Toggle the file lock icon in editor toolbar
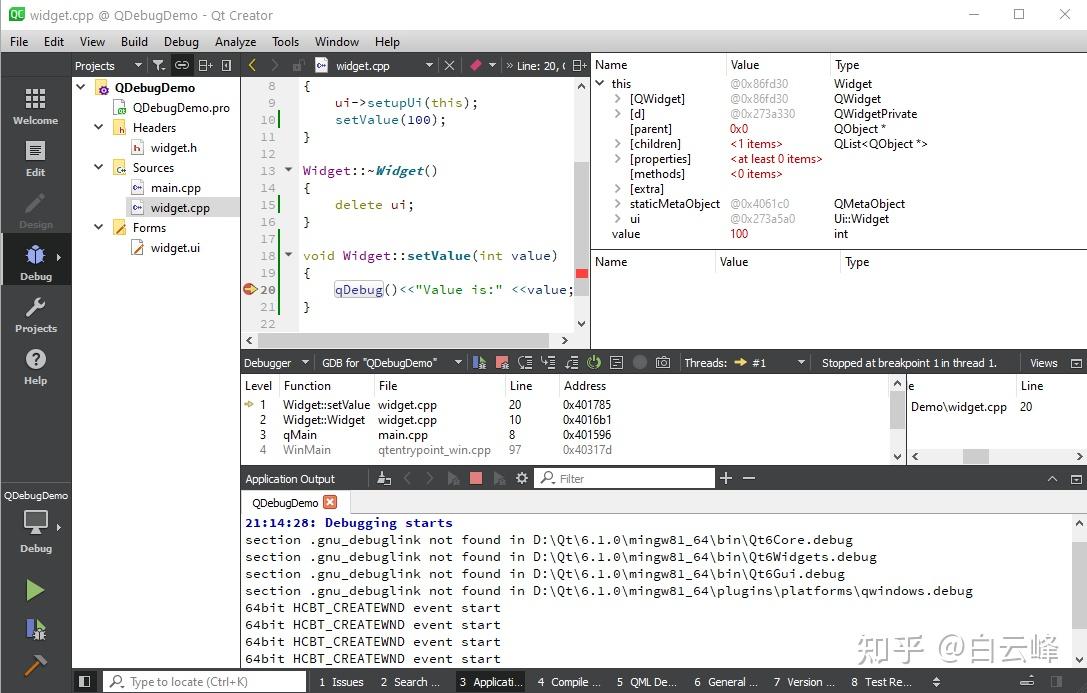This screenshot has width=1087, height=693. pos(298,65)
